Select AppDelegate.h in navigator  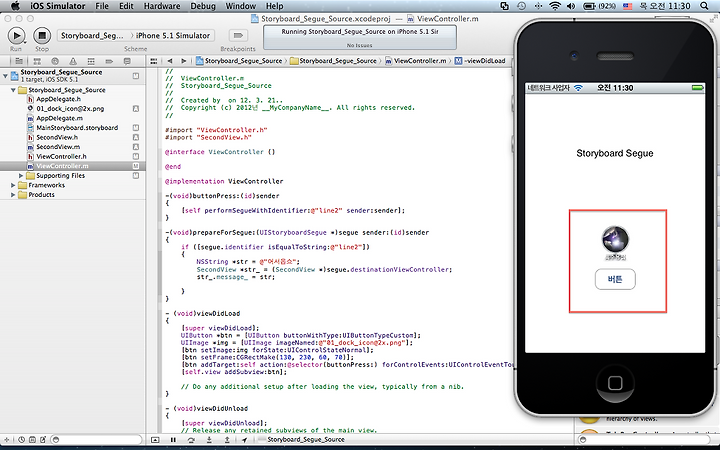pyautogui.click(x=58, y=99)
